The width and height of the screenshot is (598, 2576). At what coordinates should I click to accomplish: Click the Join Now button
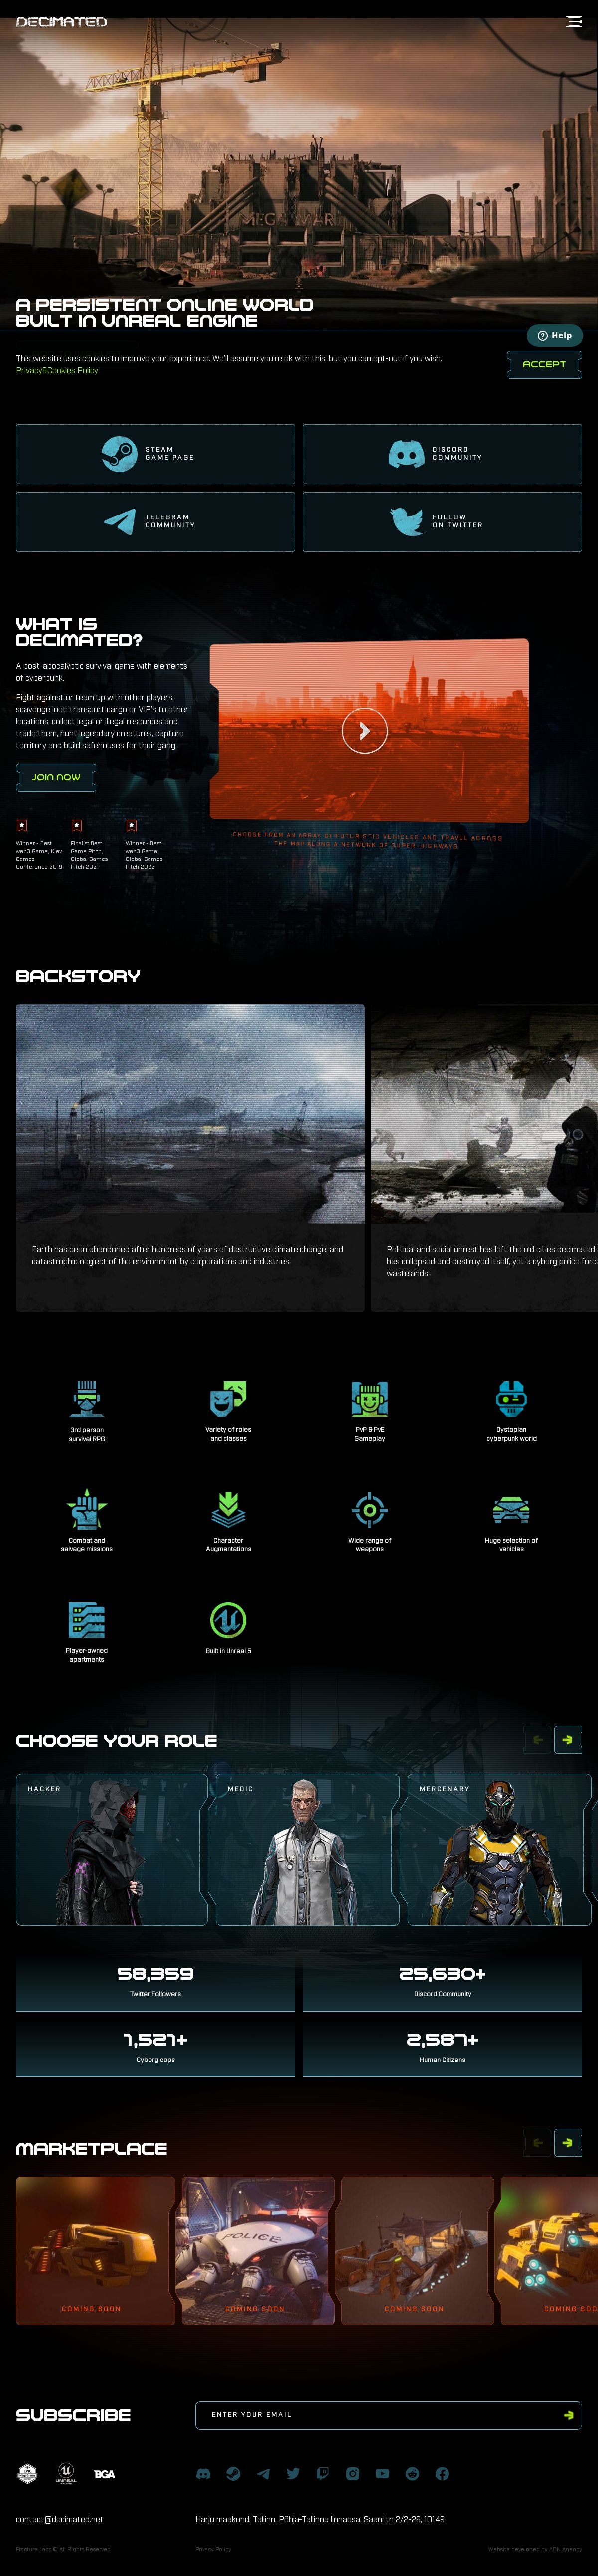coord(56,777)
